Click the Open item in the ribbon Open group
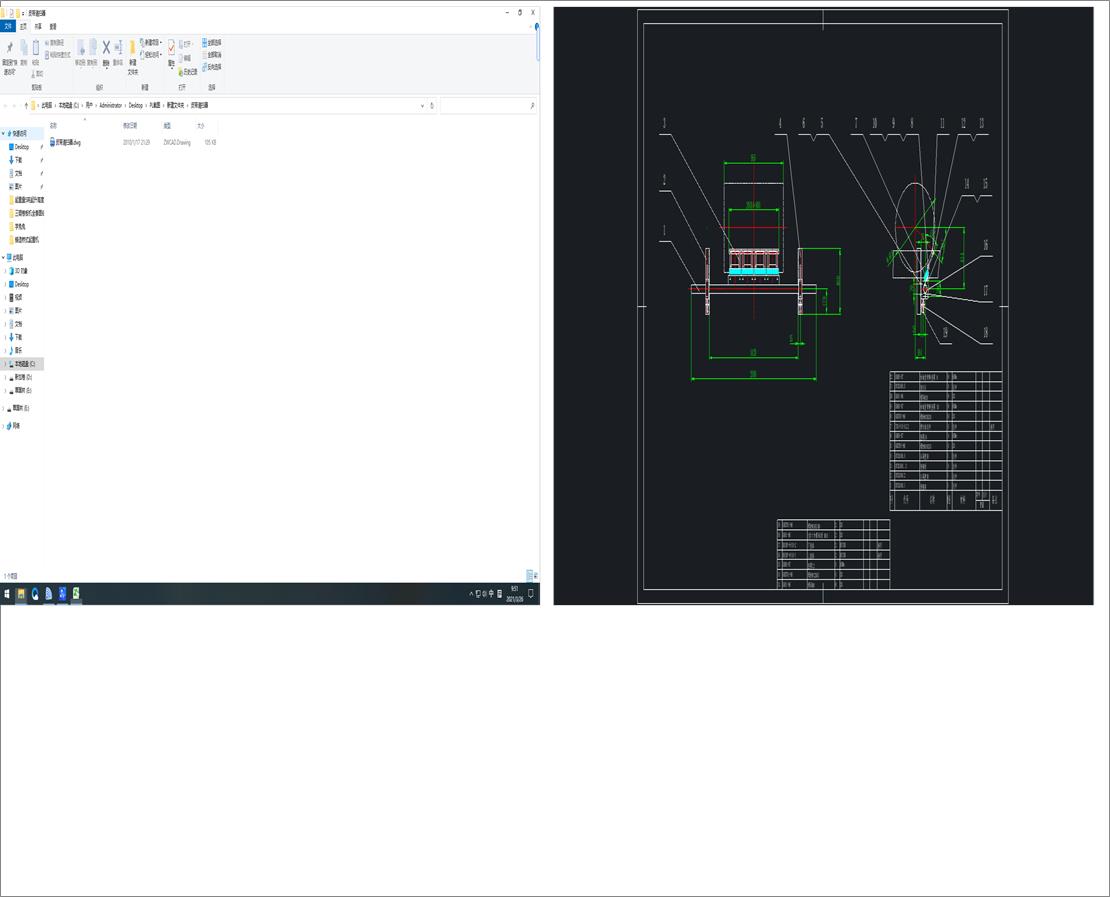This screenshot has width=1110, height=897. coord(185,44)
